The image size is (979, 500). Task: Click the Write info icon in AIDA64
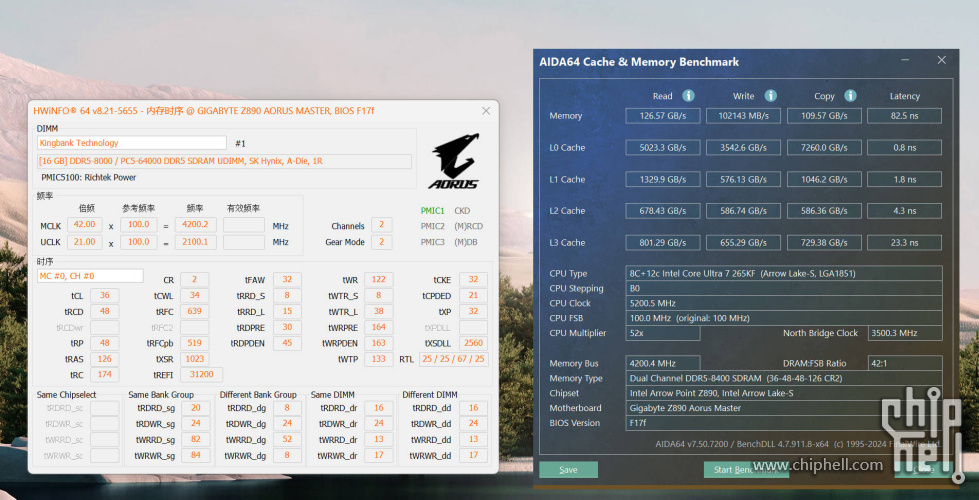tap(770, 96)
